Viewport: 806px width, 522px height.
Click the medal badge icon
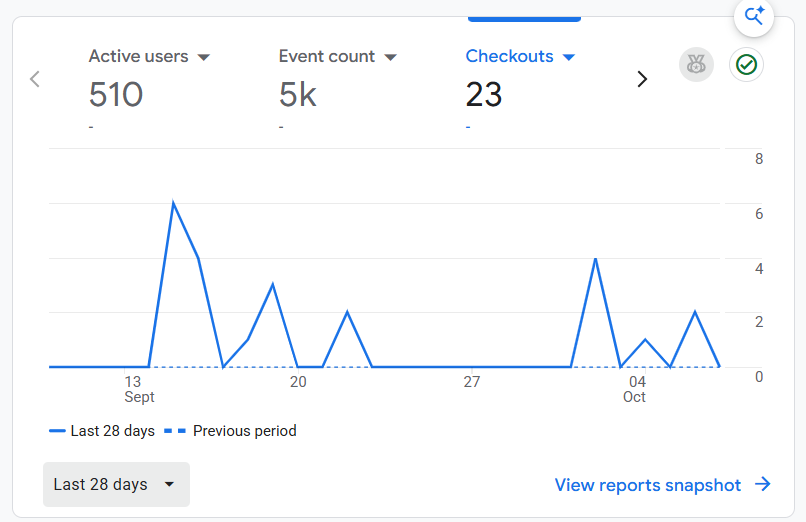696,65
